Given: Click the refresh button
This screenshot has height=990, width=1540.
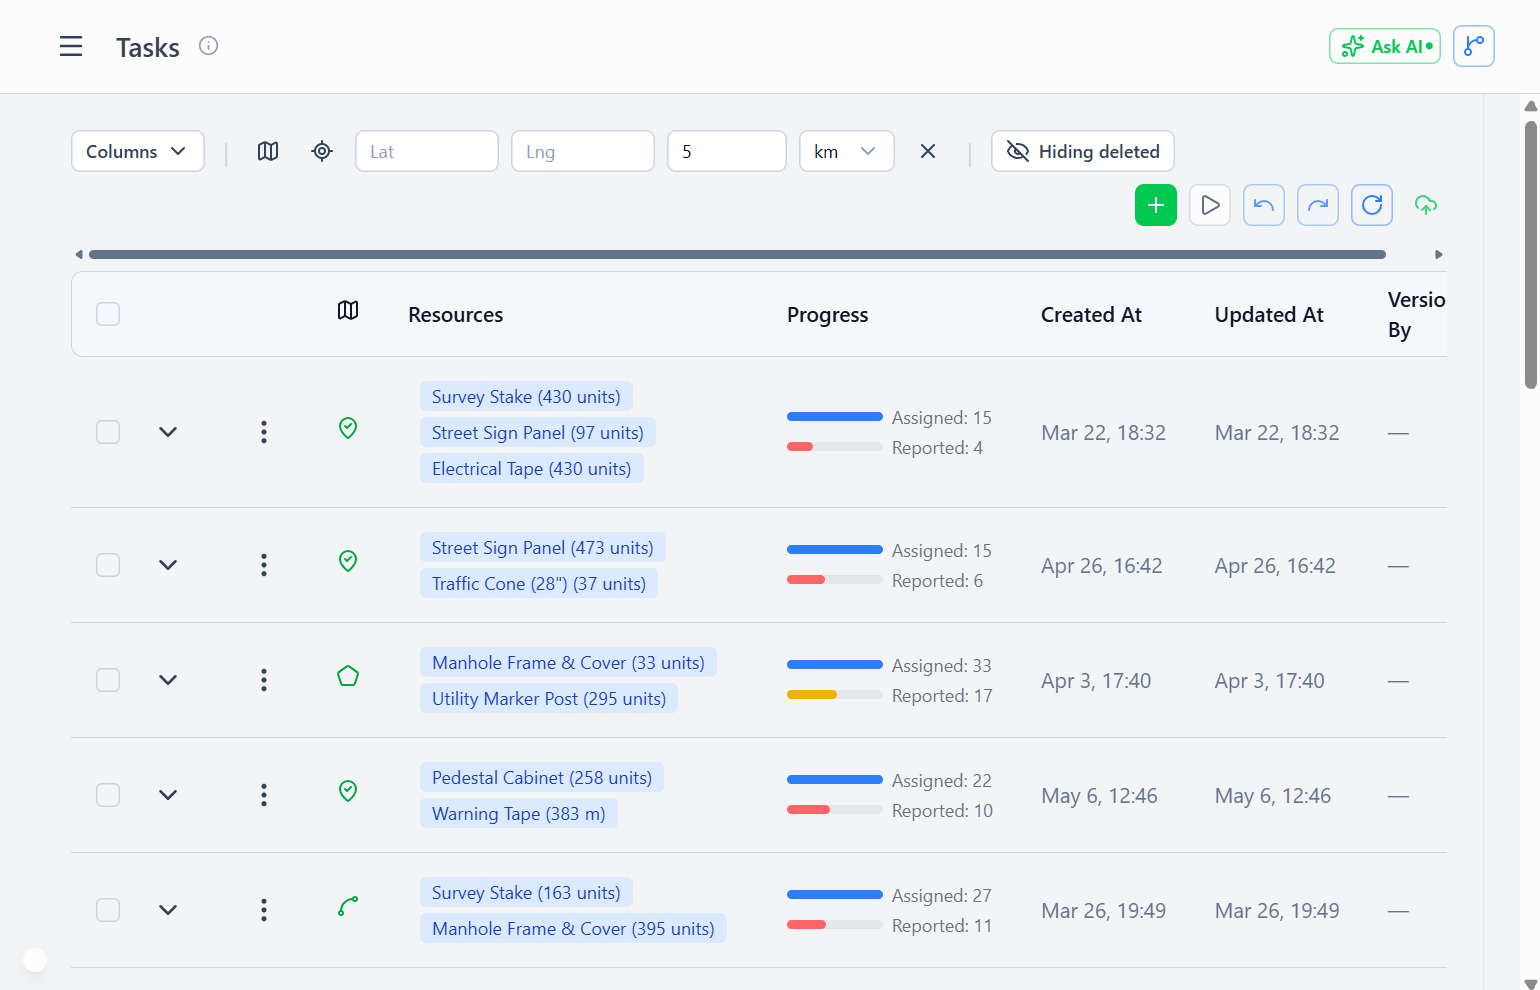Looking at the screenshot, I should coord(1372,205).
